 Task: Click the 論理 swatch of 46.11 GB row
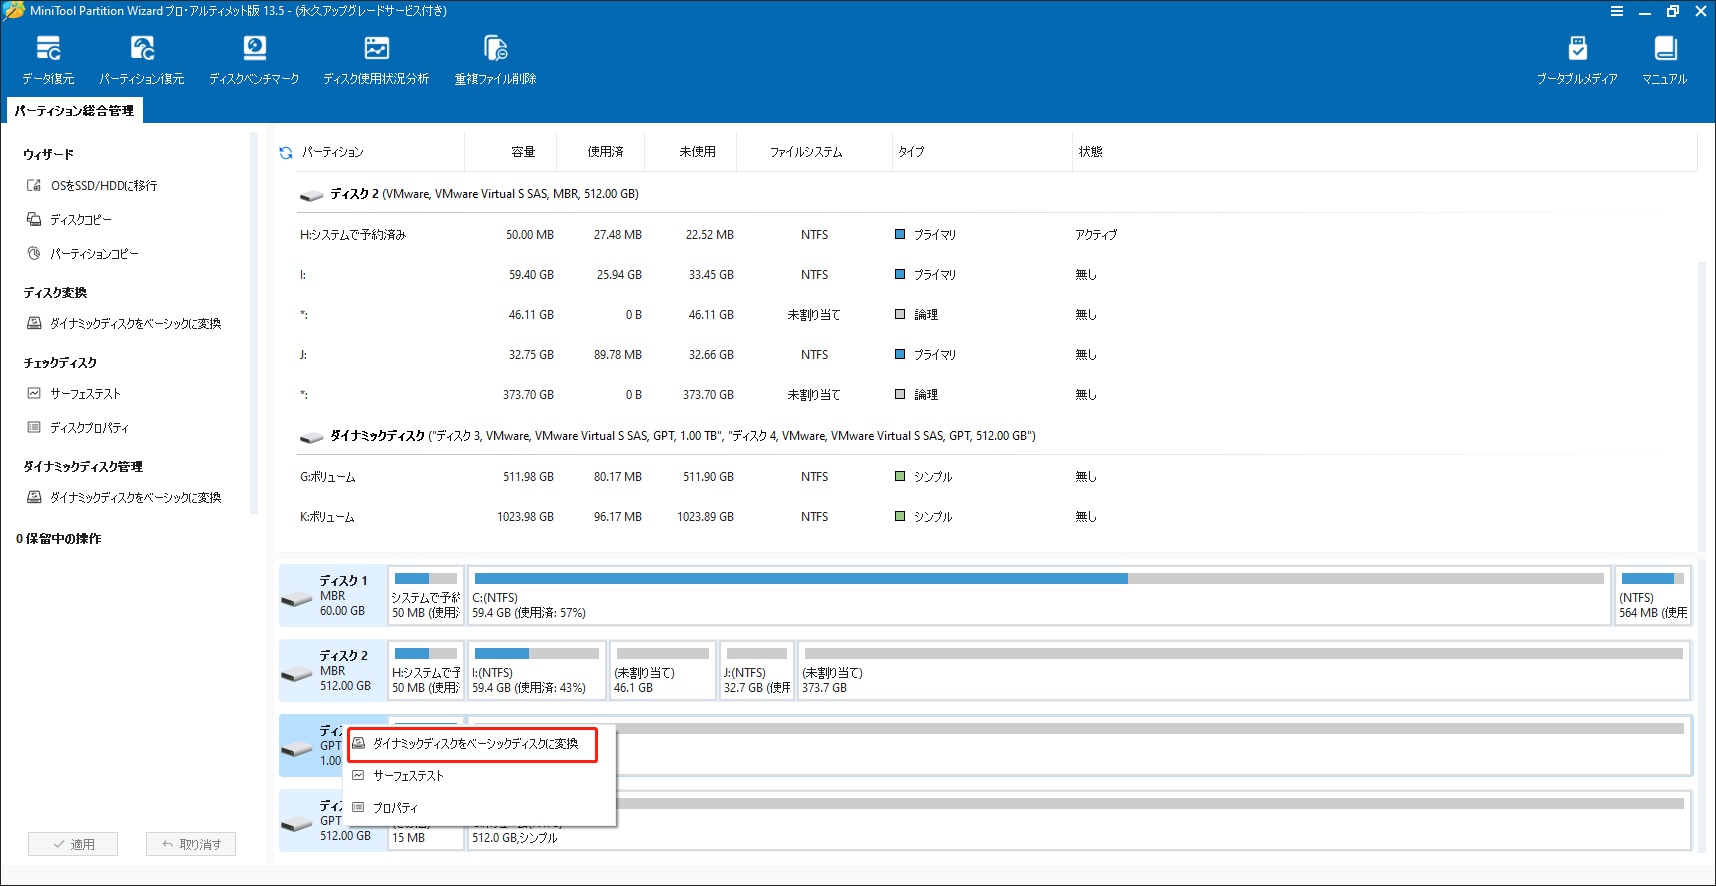(x=900, y=315)
